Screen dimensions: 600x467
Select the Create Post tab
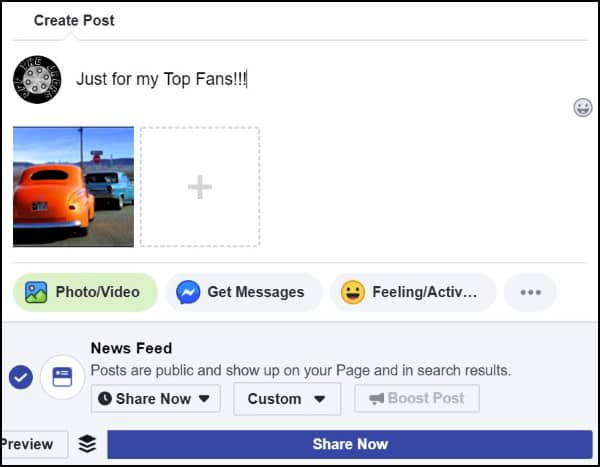pyautogui.click(x=74, y=20)
